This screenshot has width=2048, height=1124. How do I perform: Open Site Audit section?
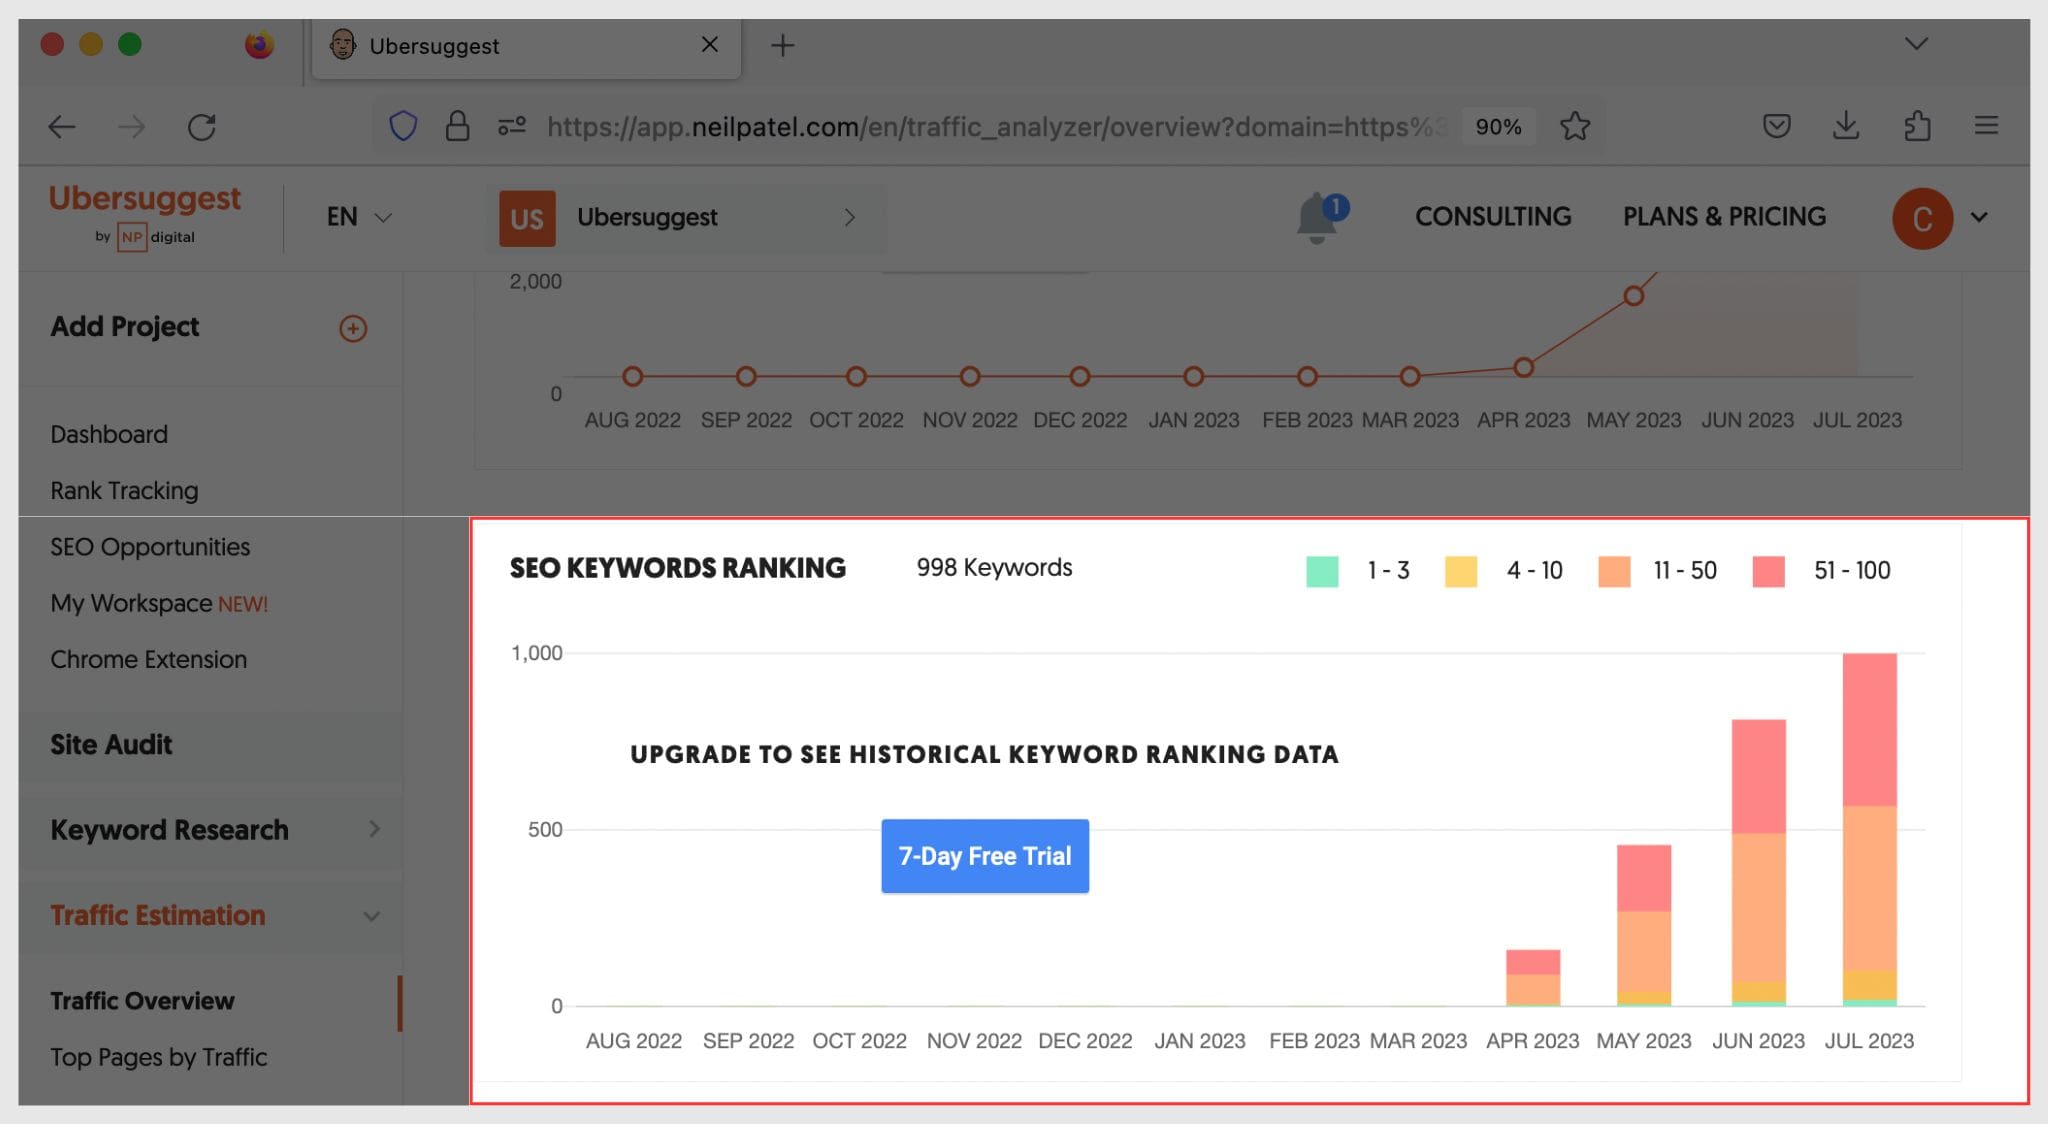tap(111, 744)
